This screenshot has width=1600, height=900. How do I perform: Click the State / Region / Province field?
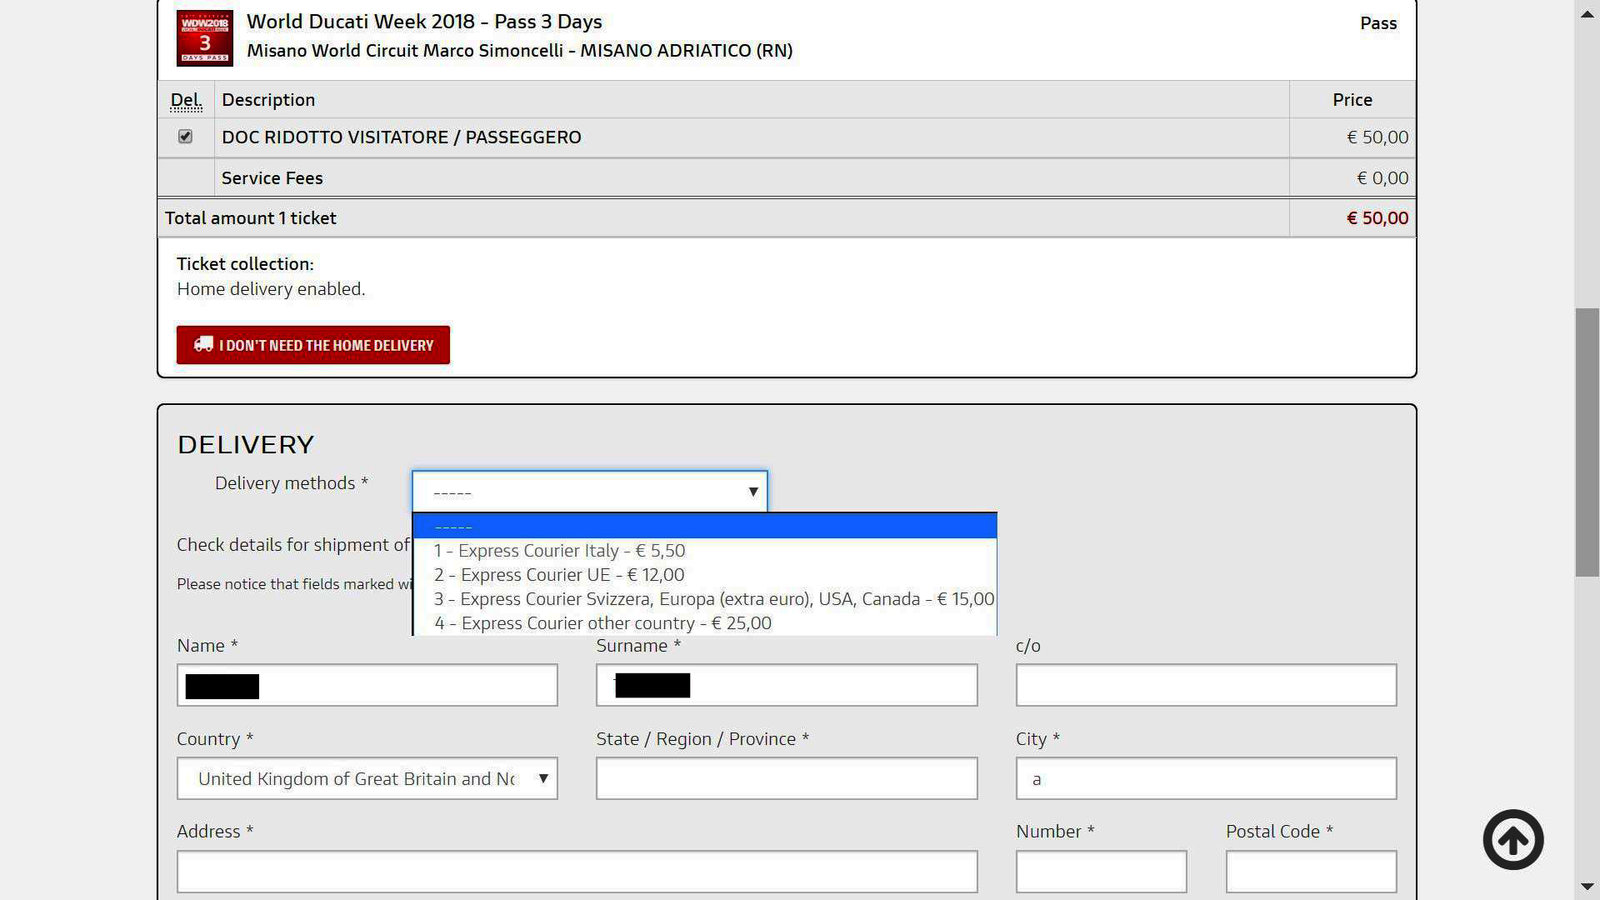tap(786, 779)
